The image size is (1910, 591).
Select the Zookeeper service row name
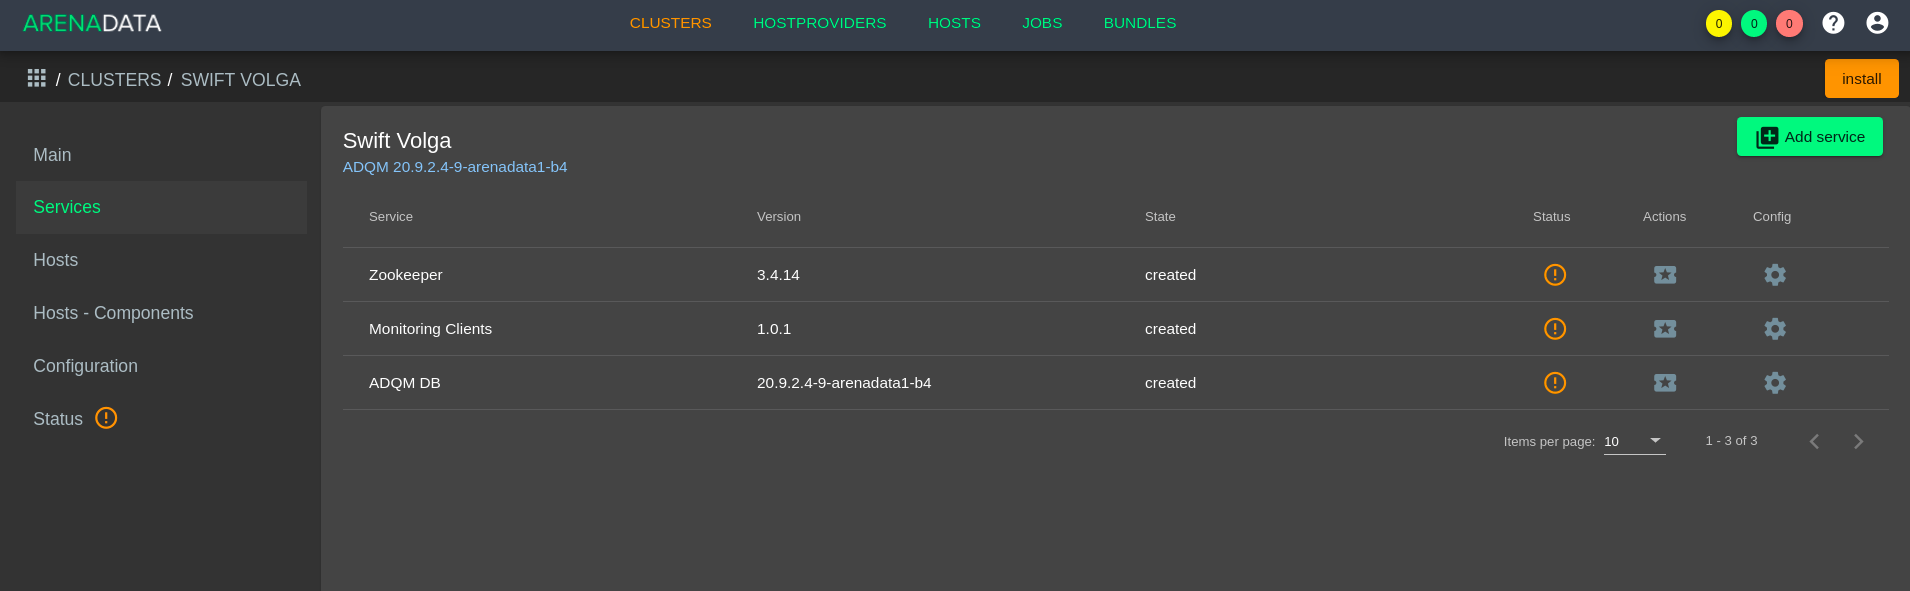406,275
